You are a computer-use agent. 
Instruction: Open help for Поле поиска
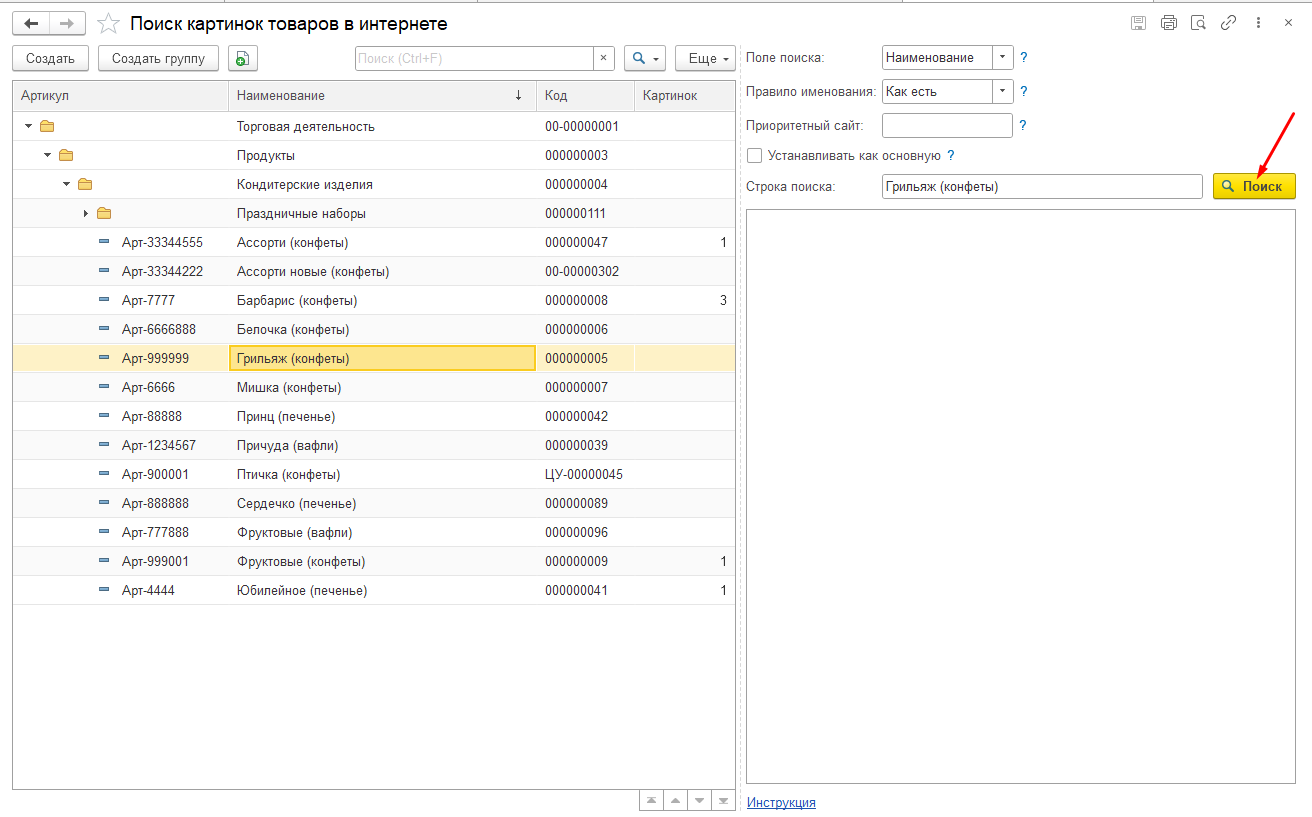(1023, 58)
